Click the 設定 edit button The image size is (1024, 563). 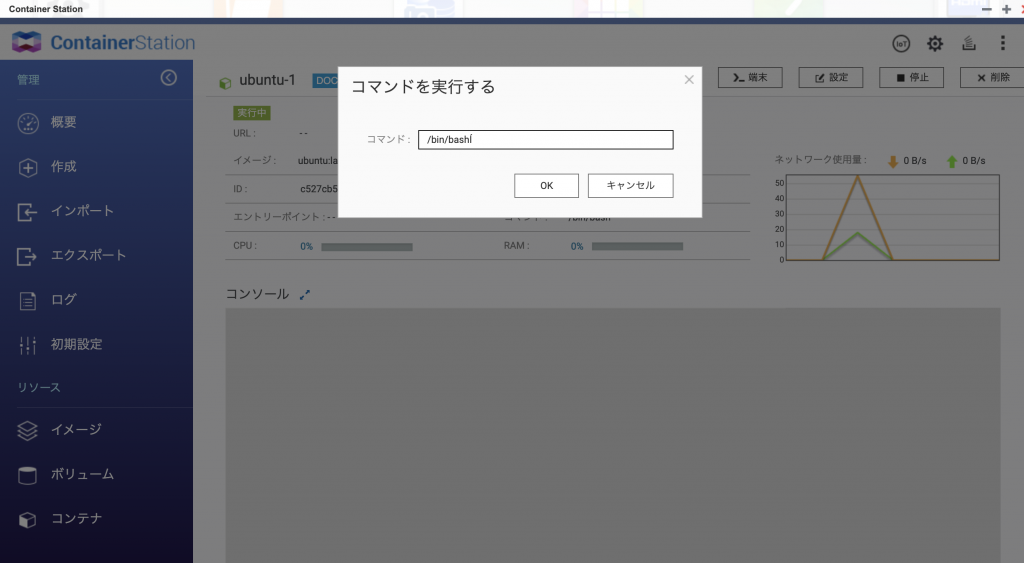[x=831, y=78]
